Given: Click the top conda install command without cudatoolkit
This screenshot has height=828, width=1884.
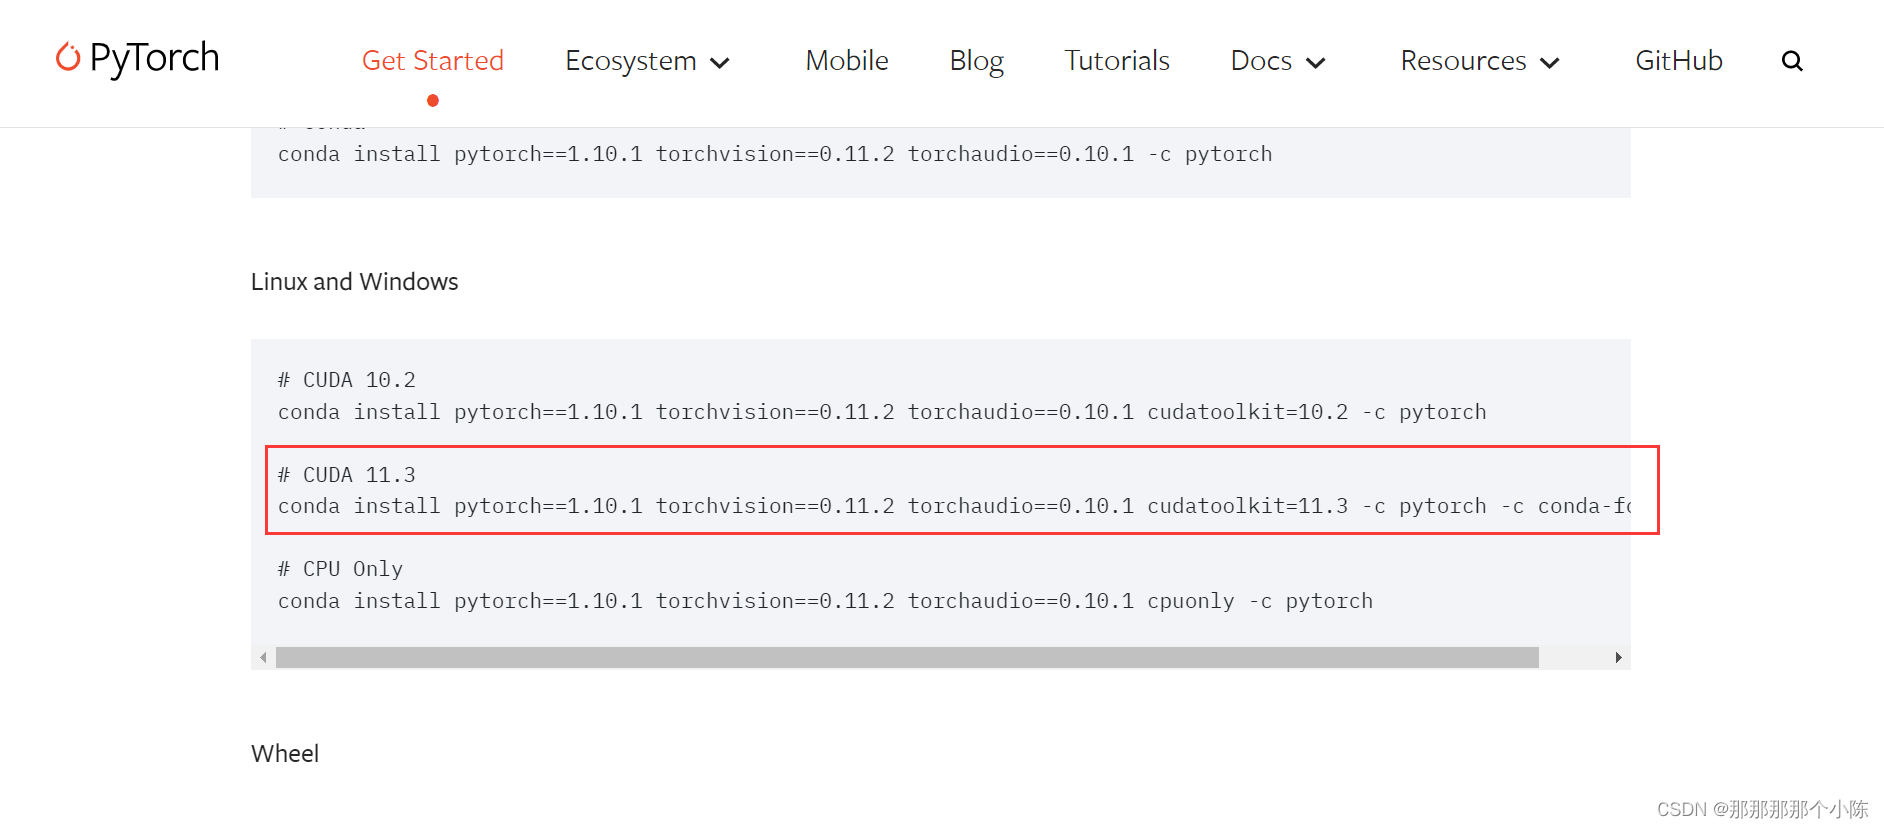Looking at the screenshot, I should [x=775, y=154].
